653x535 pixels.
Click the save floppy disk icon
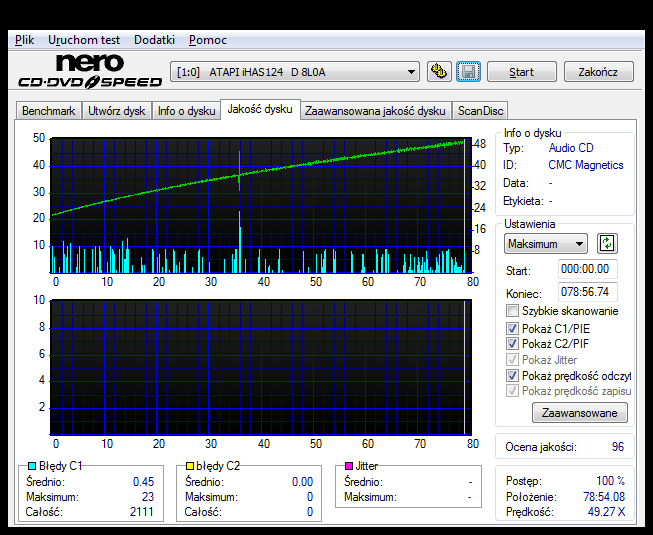468,72
